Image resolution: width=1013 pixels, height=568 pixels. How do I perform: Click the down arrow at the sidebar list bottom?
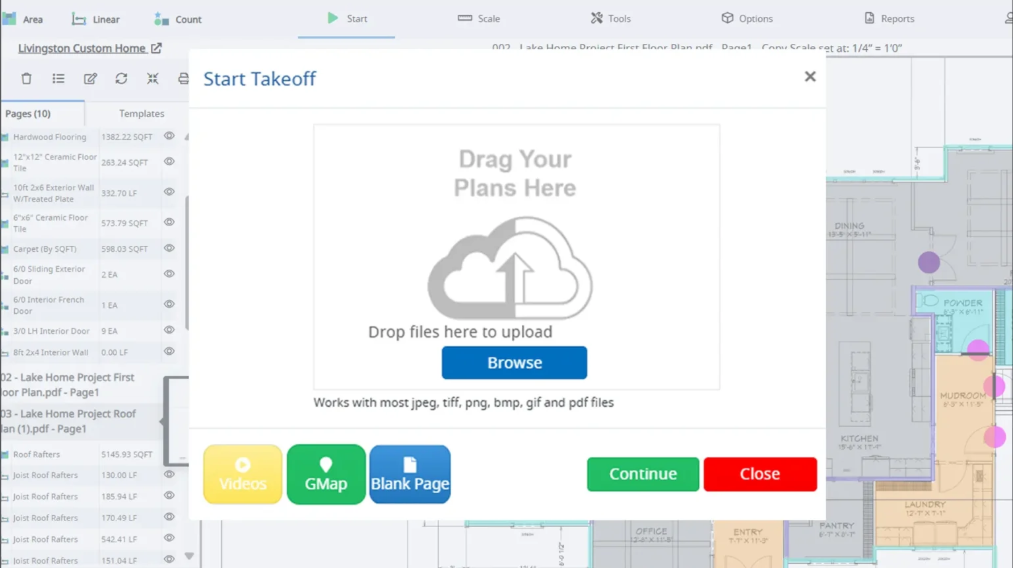(x=189, y=556)
